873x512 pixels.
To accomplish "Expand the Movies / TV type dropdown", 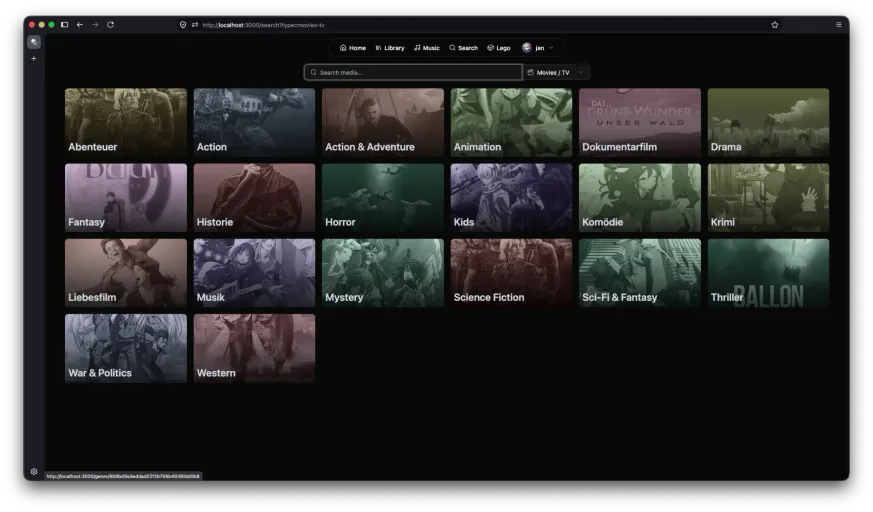I will (556, 72).
